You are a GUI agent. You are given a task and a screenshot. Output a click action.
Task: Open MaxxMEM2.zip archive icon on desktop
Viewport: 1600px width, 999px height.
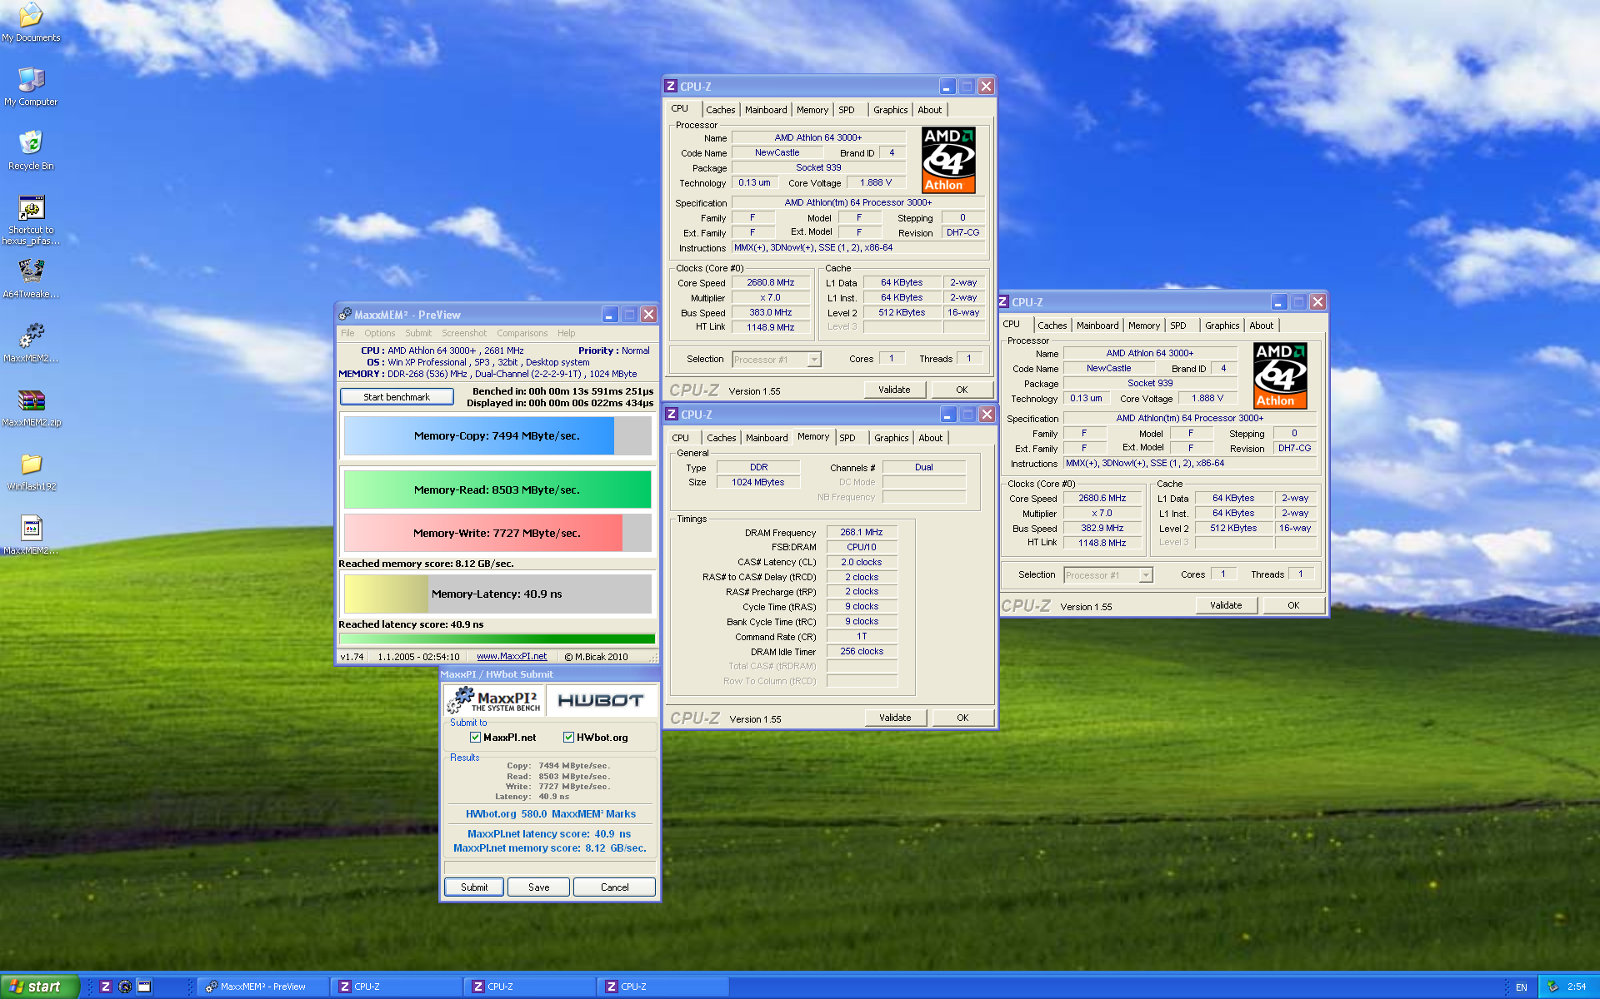click(31, 406)
